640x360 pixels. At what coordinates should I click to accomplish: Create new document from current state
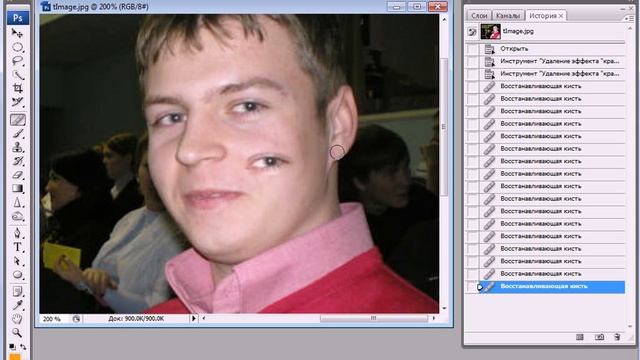[580, 337]
